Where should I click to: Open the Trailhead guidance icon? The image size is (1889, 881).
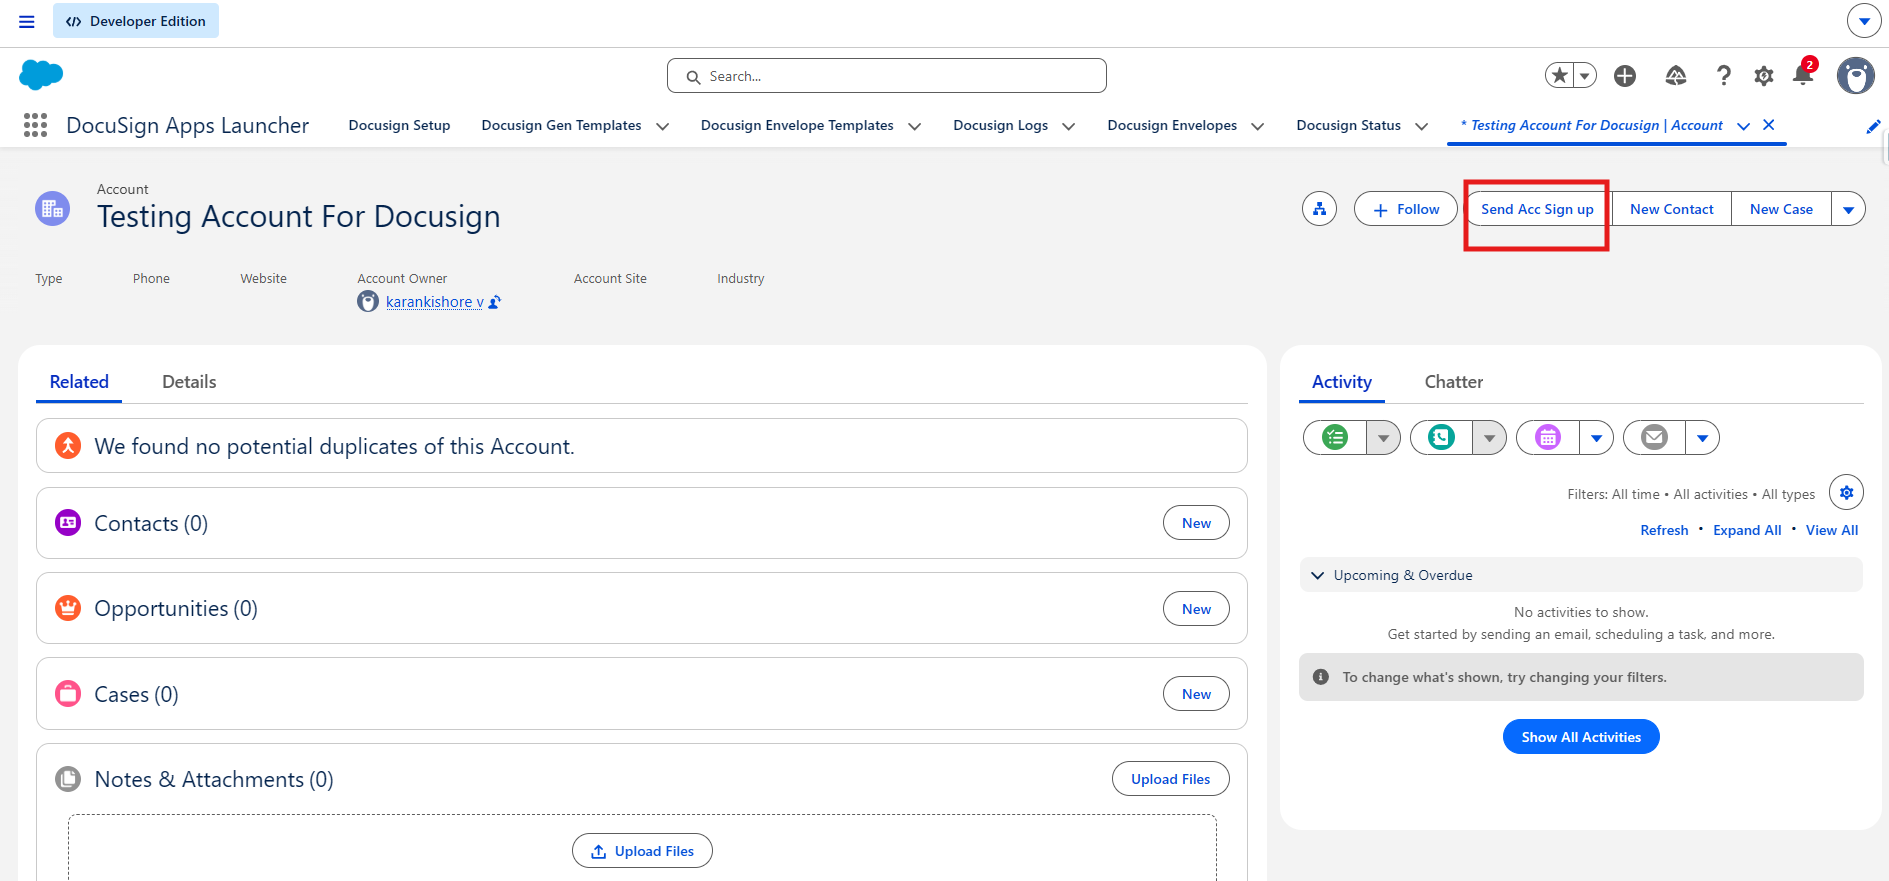coord(1676,75)
